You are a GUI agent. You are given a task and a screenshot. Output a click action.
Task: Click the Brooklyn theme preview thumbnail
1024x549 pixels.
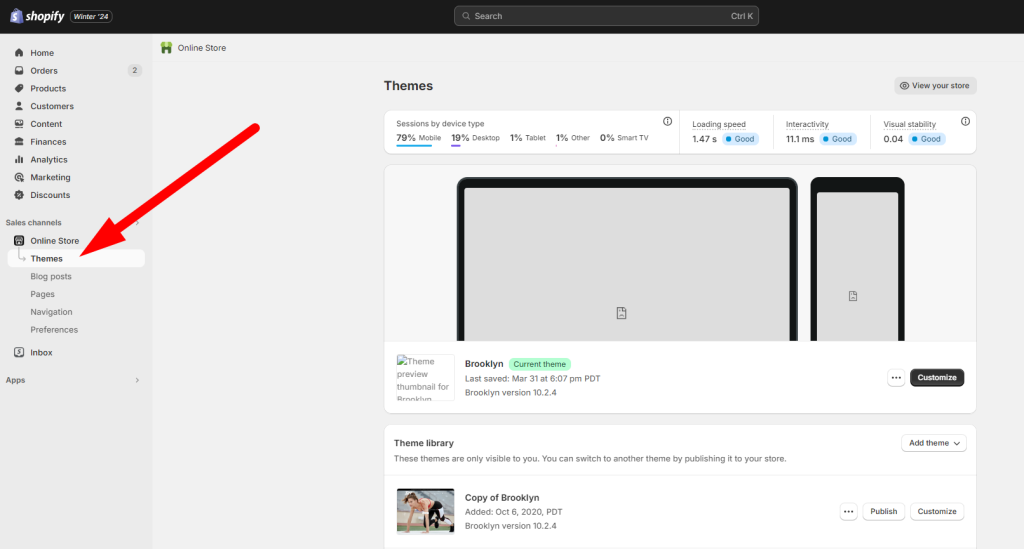(x=425, y=377)
